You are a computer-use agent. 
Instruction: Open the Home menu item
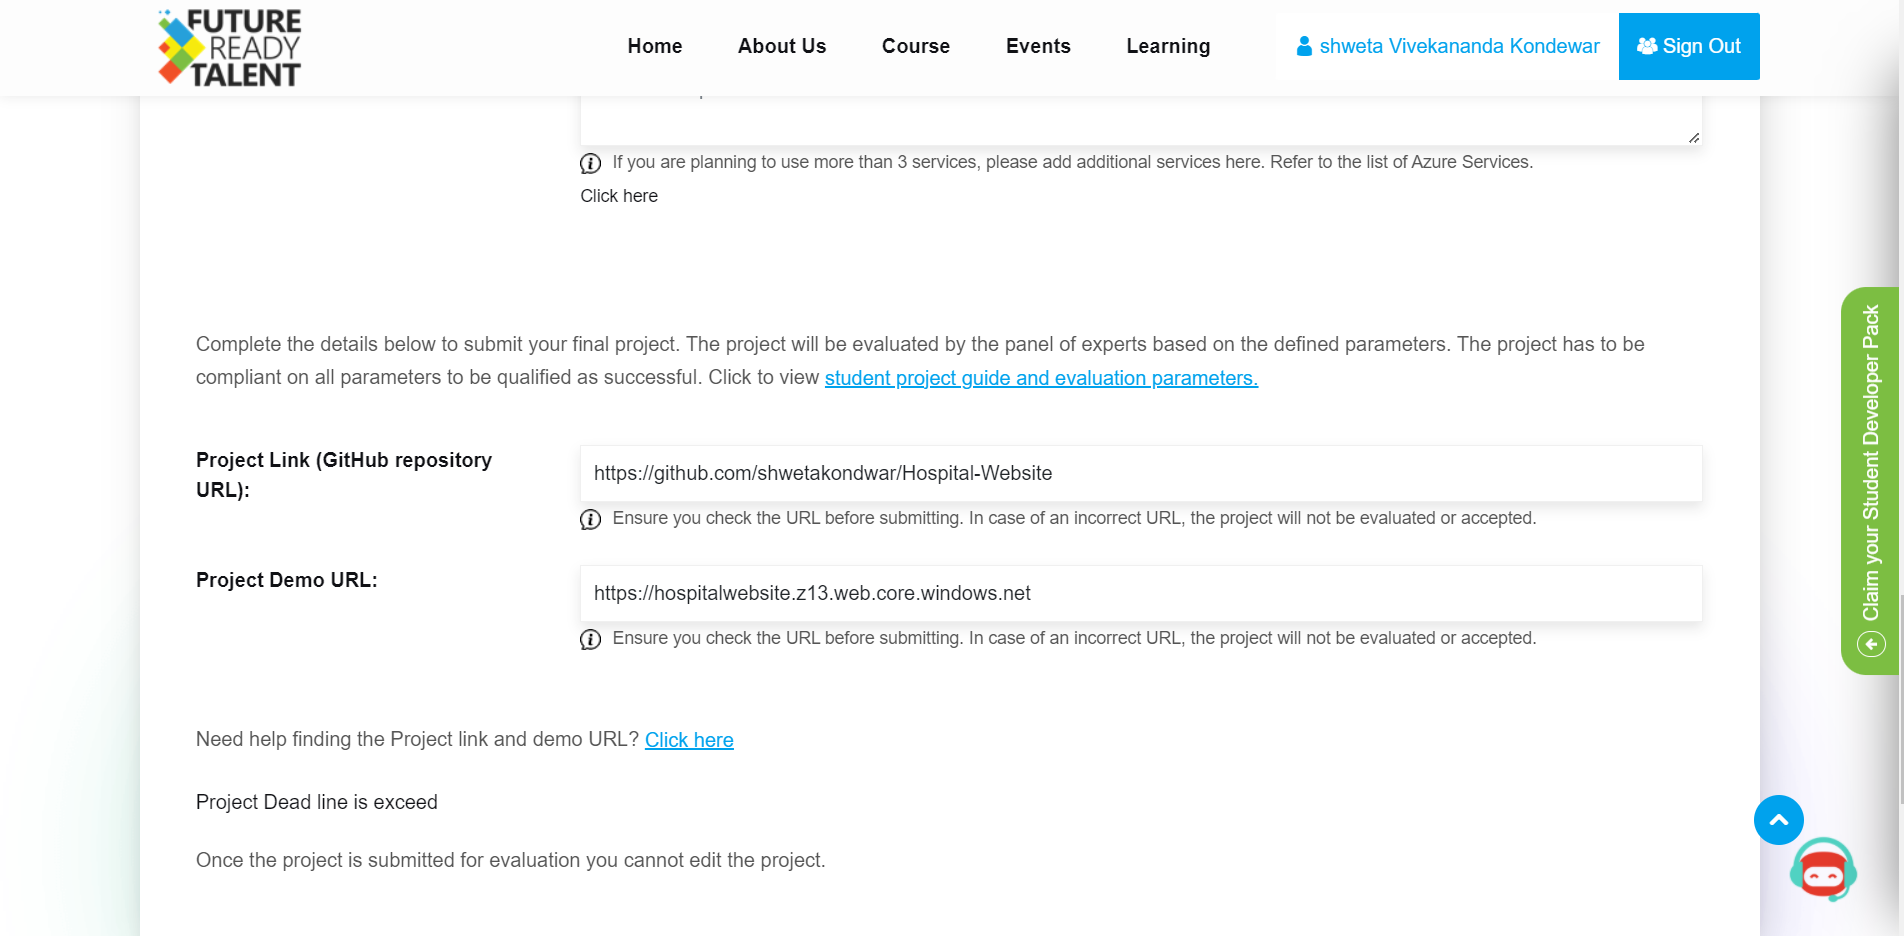pyautogui.click(x=655, y=46)
